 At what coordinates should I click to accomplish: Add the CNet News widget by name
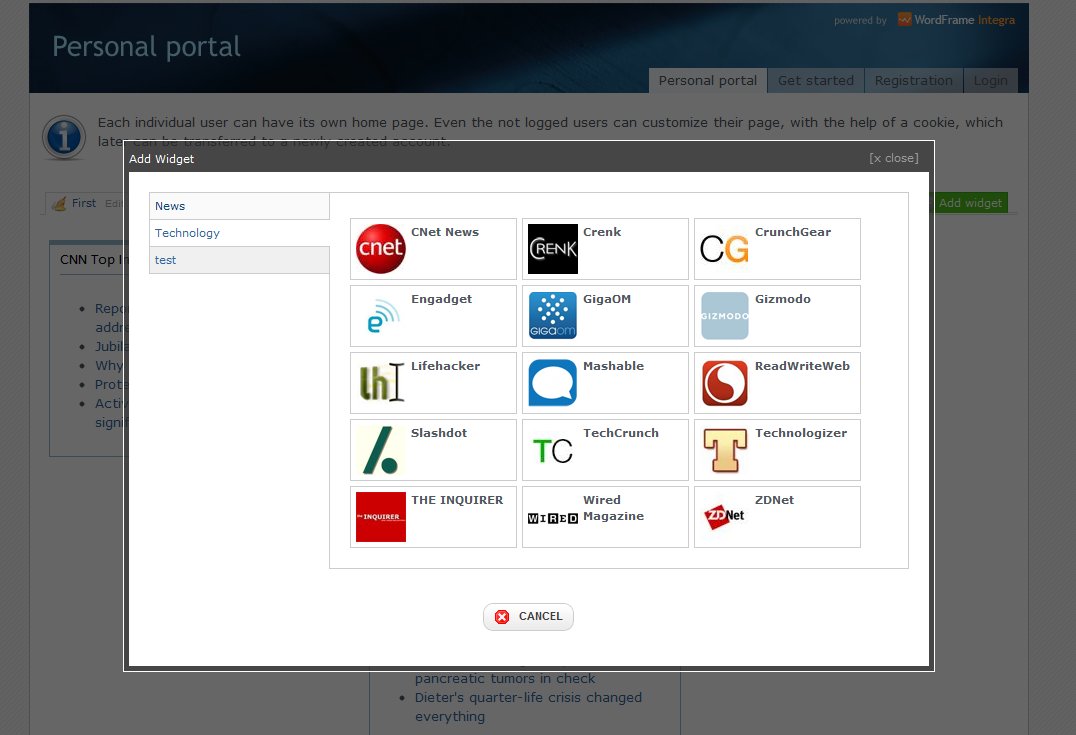click(x=445, y=232)
